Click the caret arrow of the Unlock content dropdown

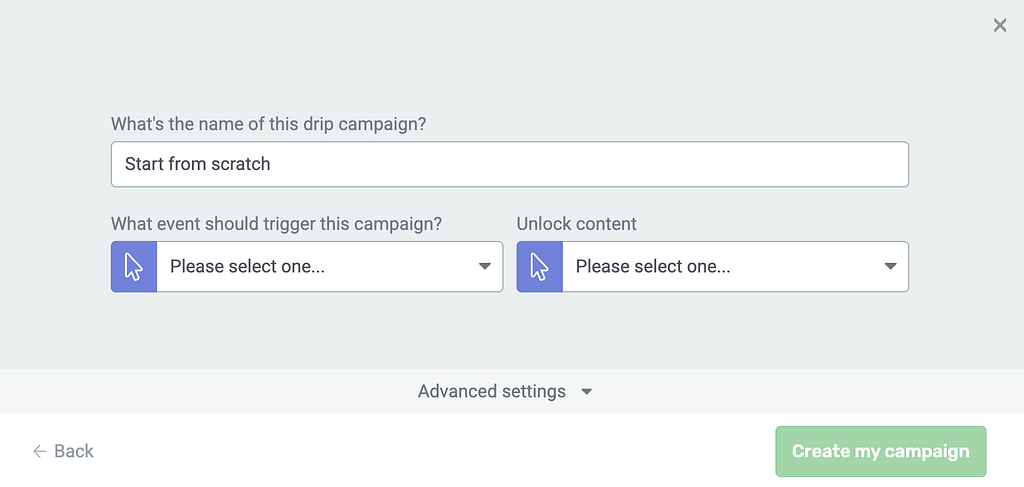pos(889,266)
